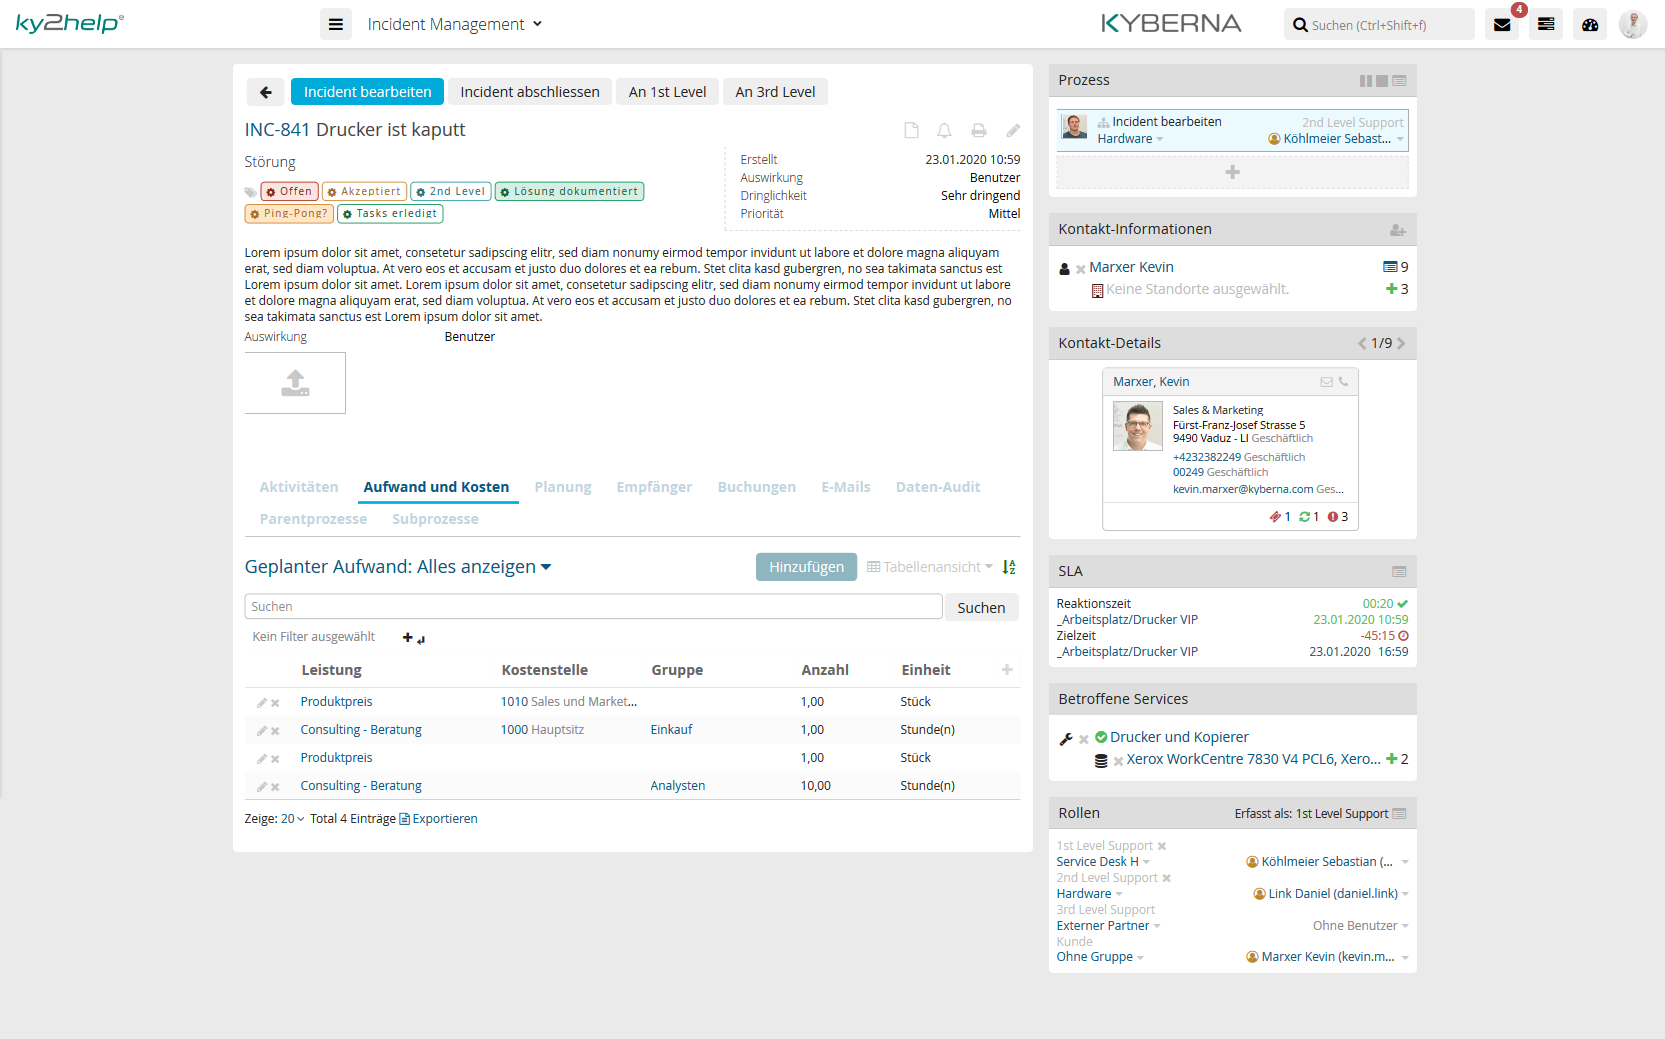
Task: Create a new document with the page icon
Action: coord(911,130)
